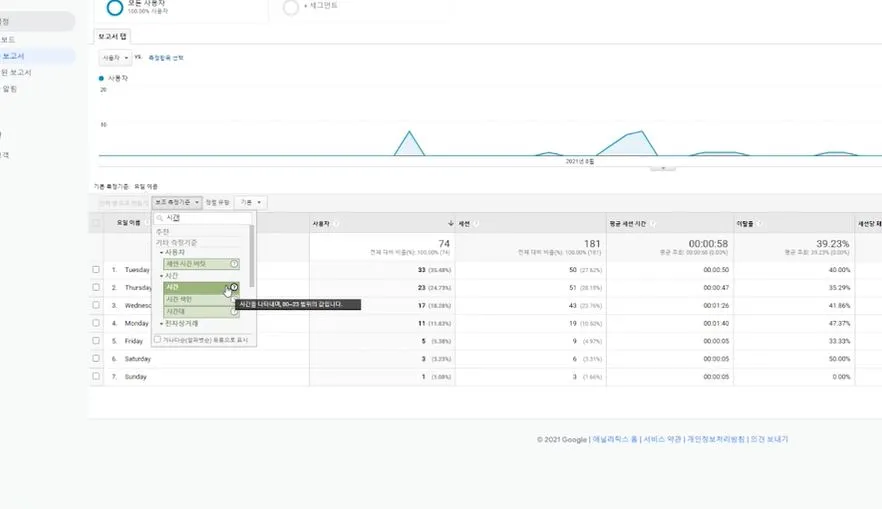Click the Saturday row label
The height and width of the screenshot is (509, 882).
pyautogui.click(x=138, y=359)
